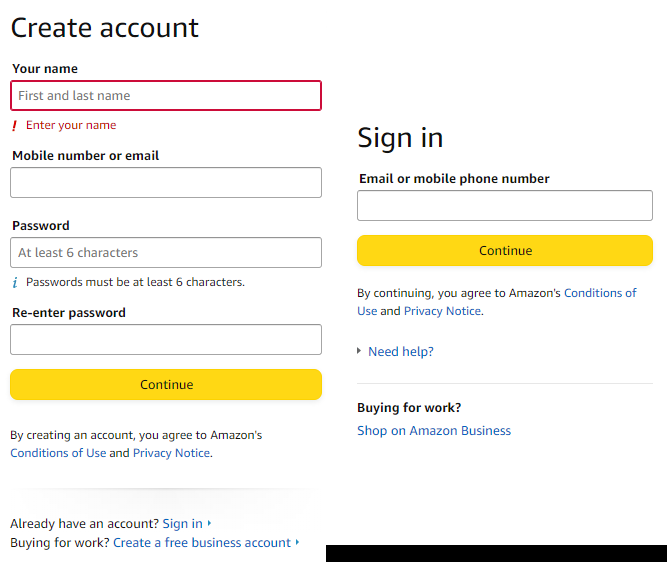Open Privacy Notice in the Sign in panel
Image resolution: width=667 pixels, height=562 pixels.
coord(442,311)
